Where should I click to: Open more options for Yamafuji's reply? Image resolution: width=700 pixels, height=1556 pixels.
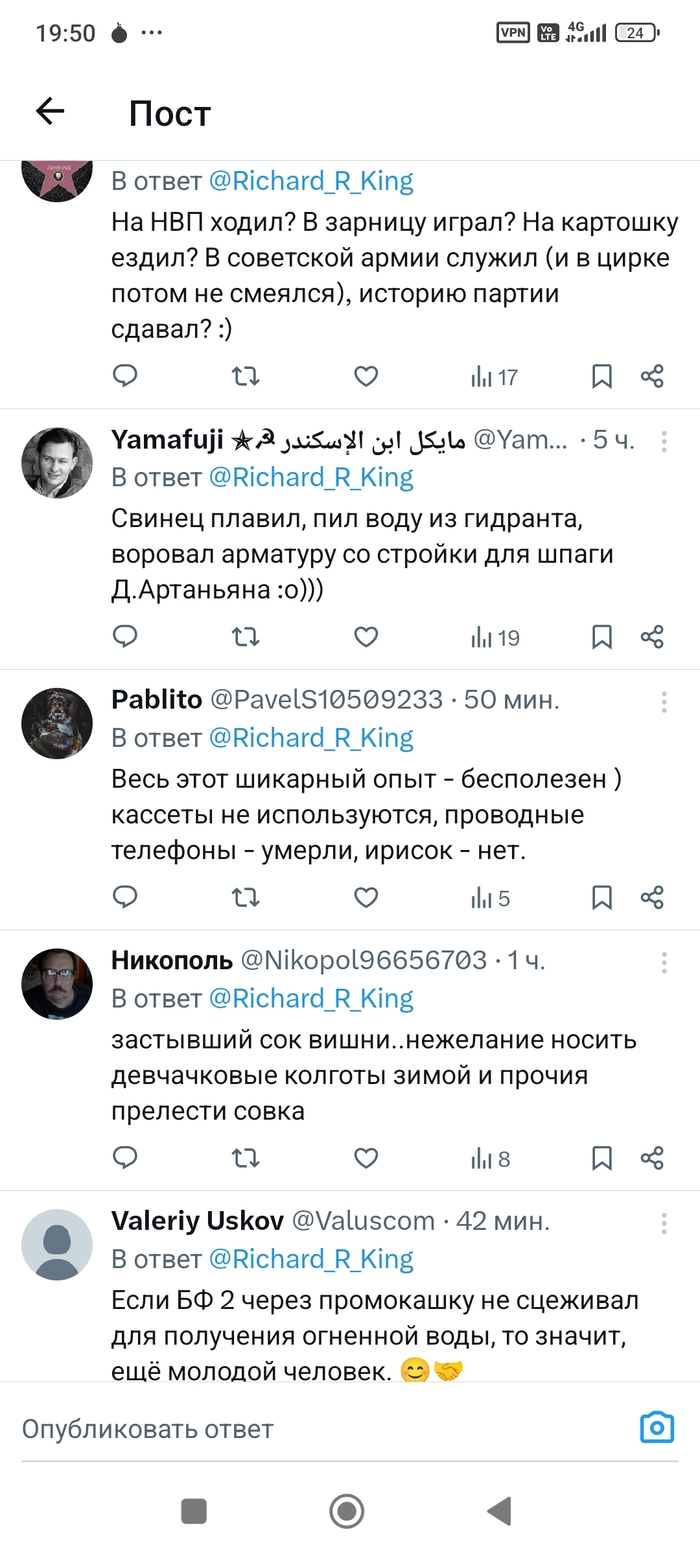point(664,441)
